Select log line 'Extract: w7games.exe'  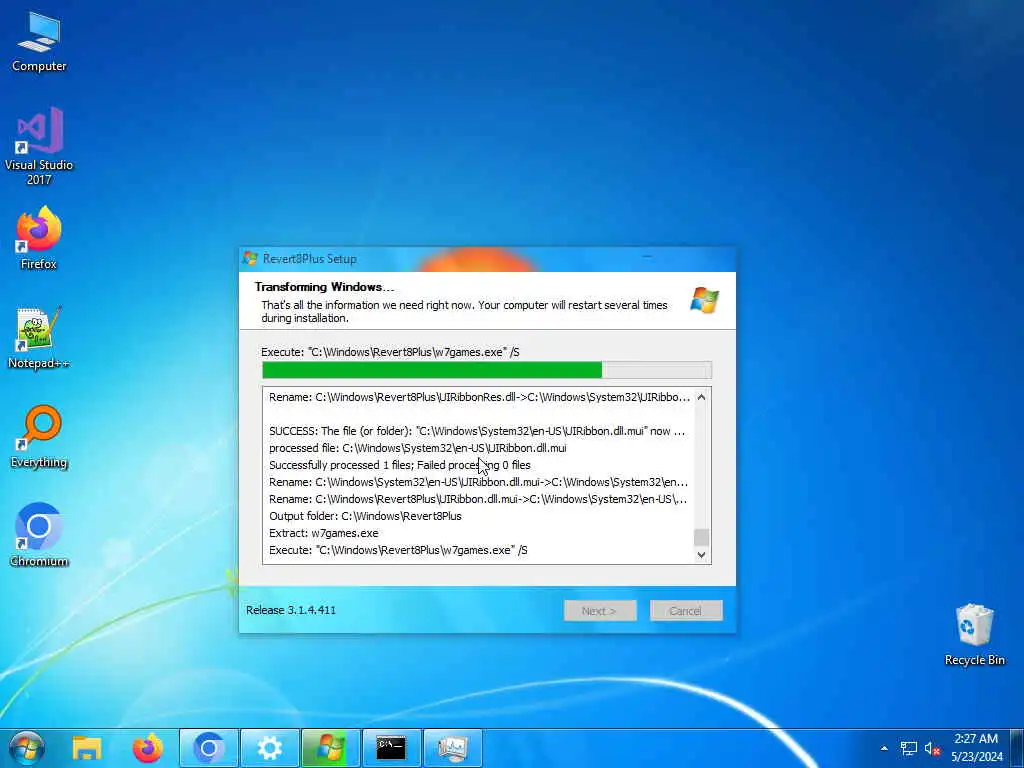point(323,533)
